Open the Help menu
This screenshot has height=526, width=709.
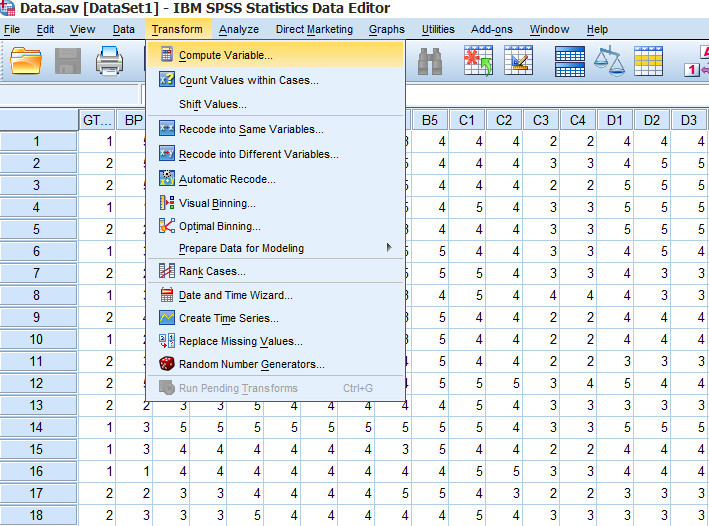point(597,29)
